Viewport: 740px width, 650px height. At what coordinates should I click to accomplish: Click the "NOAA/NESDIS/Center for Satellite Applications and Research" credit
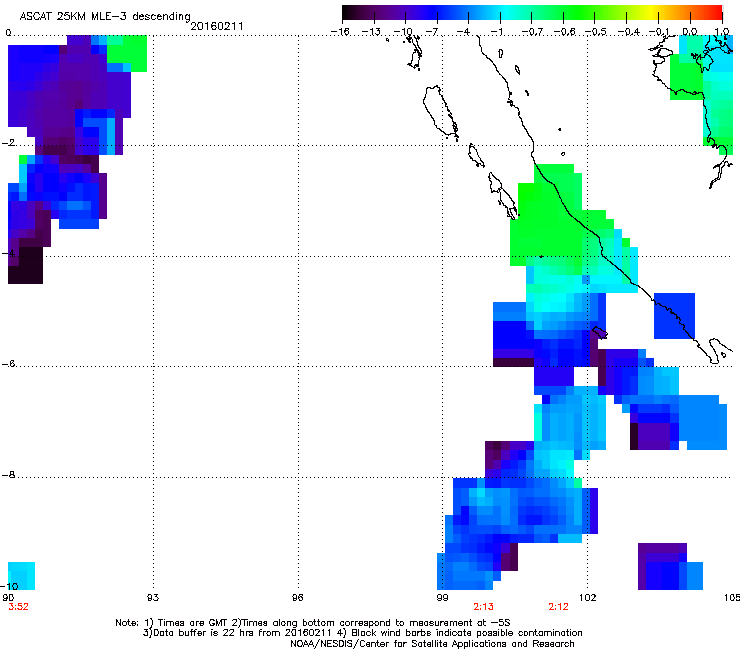(x=432, y=644)
